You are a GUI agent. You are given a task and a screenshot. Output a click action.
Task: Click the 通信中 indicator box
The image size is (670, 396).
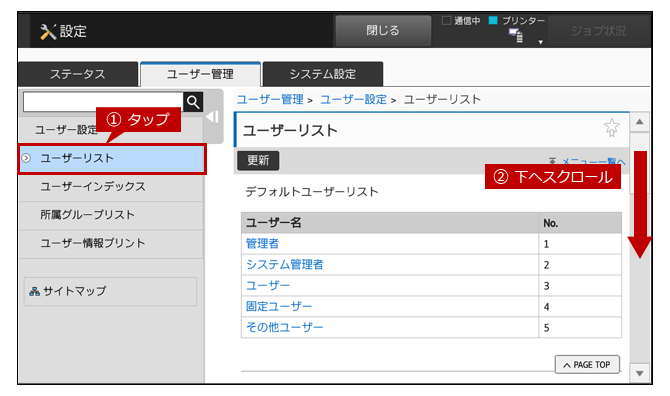click(x=447, y=20)
